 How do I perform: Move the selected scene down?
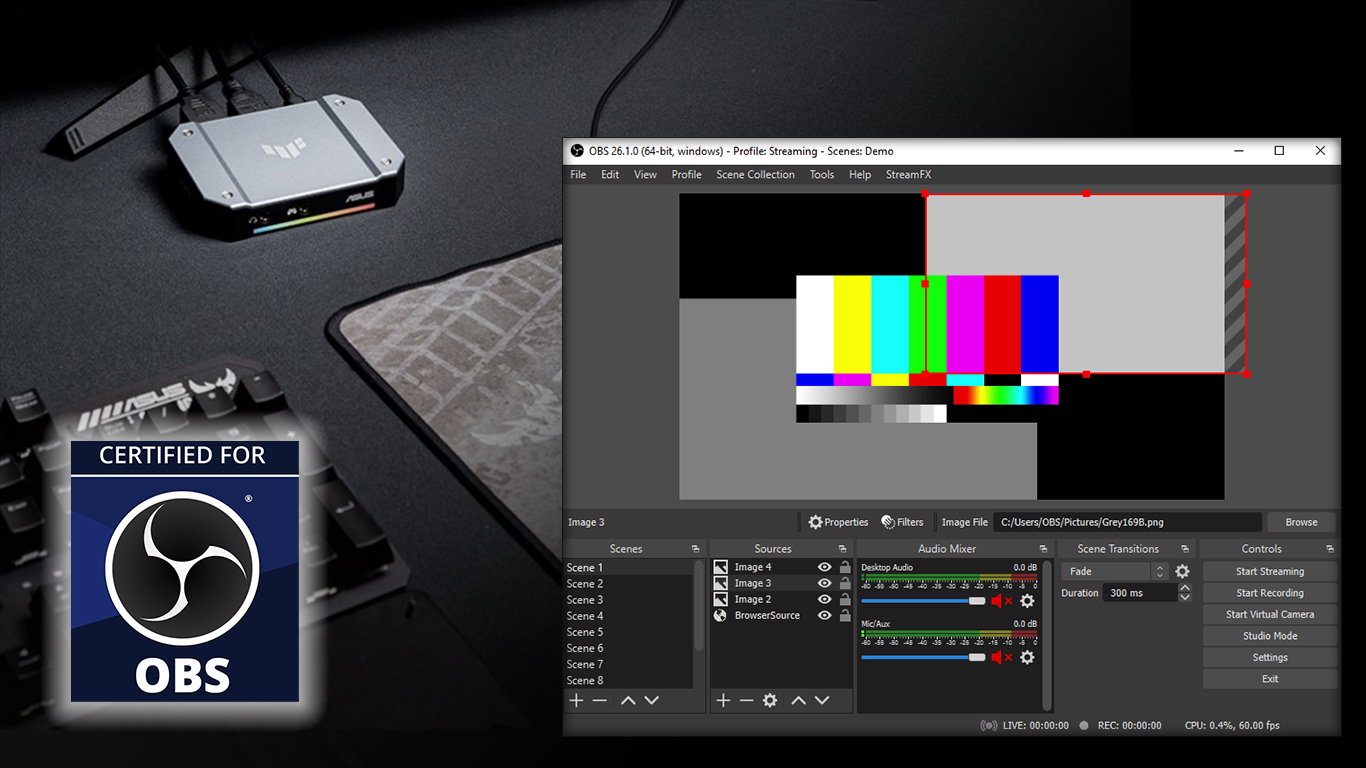tap(652, 701)
